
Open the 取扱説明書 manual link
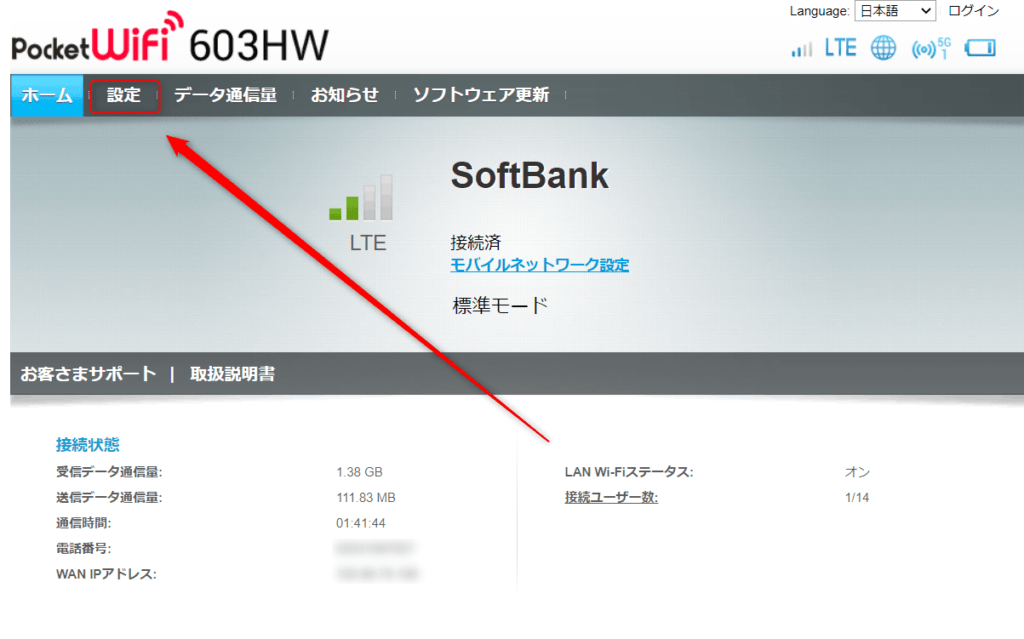click(x=232, y=374)
